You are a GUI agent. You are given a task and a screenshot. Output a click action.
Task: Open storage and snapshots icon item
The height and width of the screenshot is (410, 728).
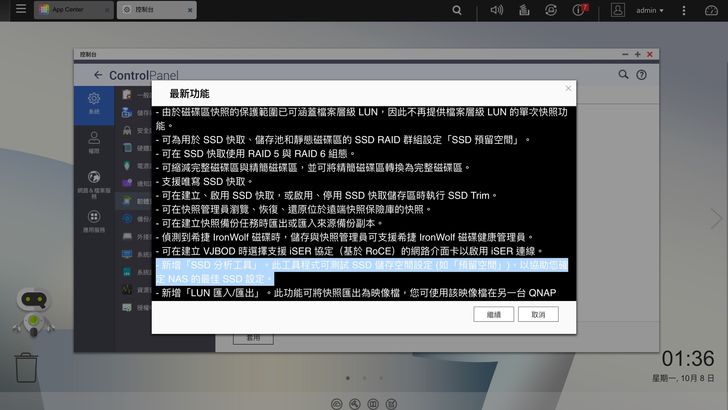click(127, 112)
